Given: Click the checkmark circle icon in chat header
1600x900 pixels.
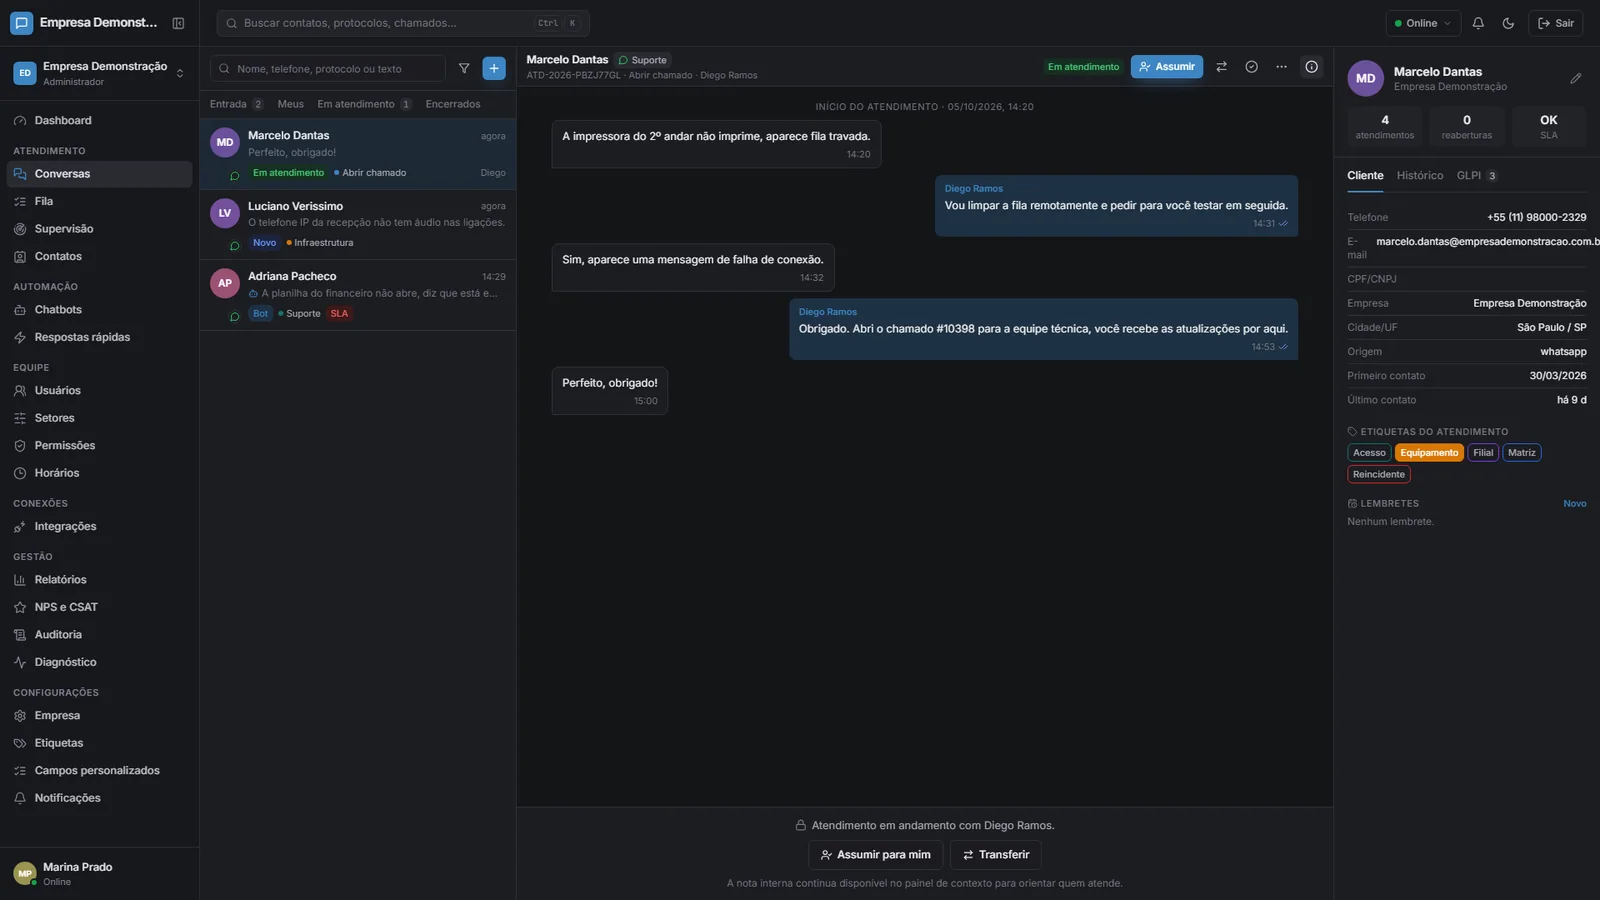Looking at the screenshot, I should [x=1251, y=67].
